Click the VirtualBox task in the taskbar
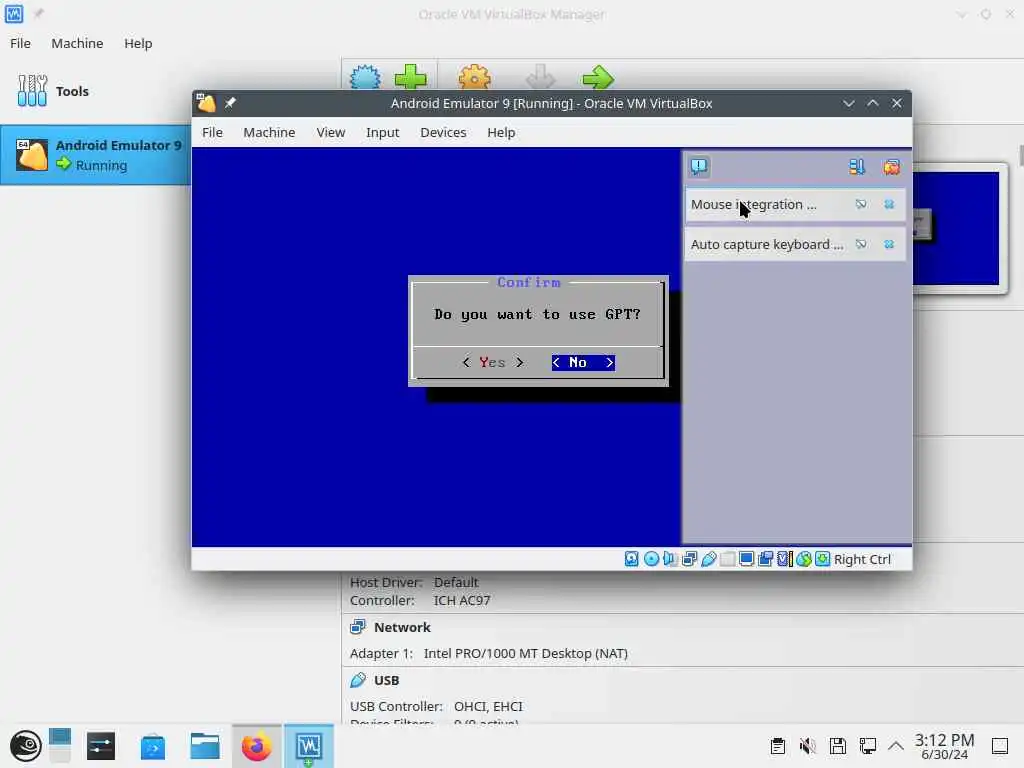This screenshot has height=768, width=1024. 309,746
